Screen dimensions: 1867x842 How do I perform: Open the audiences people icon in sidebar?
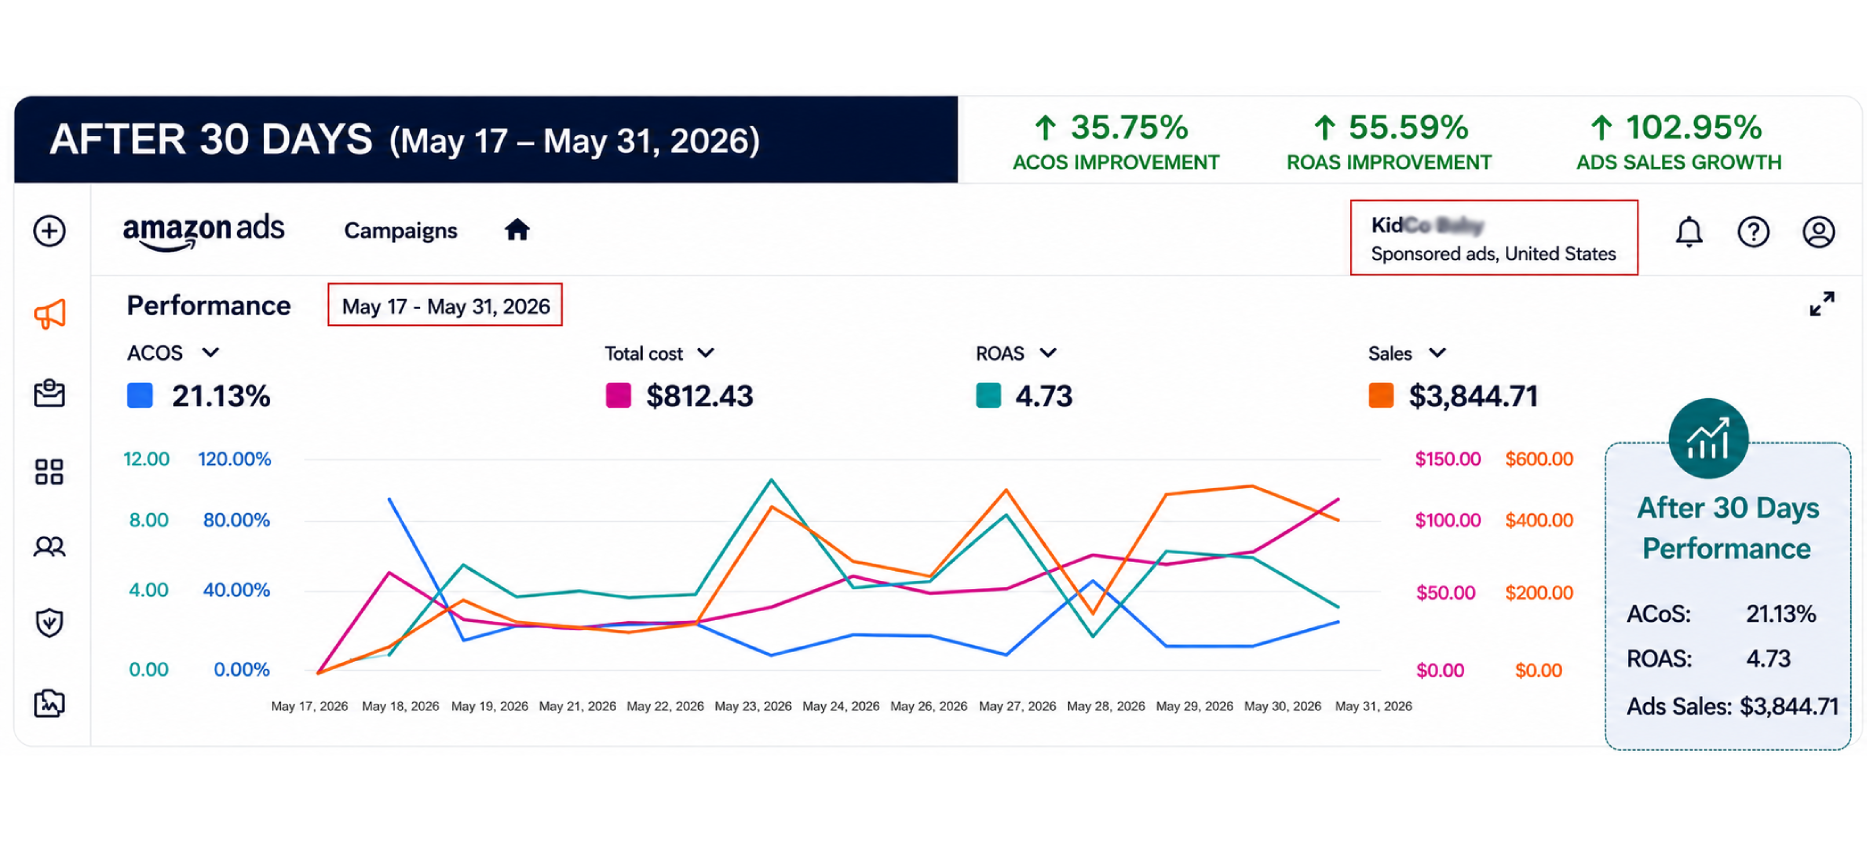[x=50, y=546]
